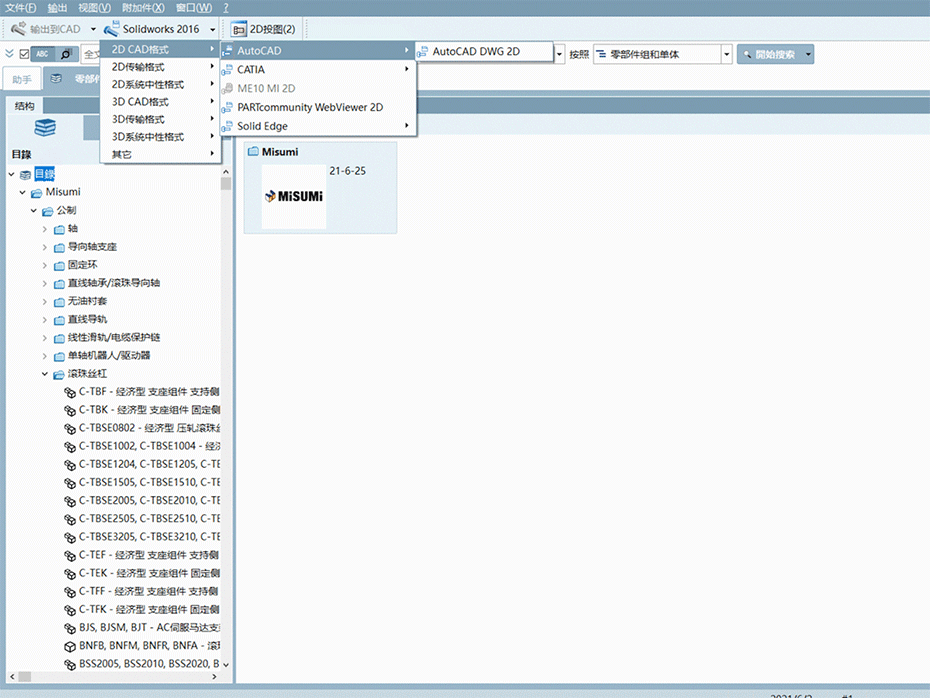Open the AutoCAD submenu entry
Viewport: 930px width, 698px height.
pyautogui.click(x=318, y=51)
